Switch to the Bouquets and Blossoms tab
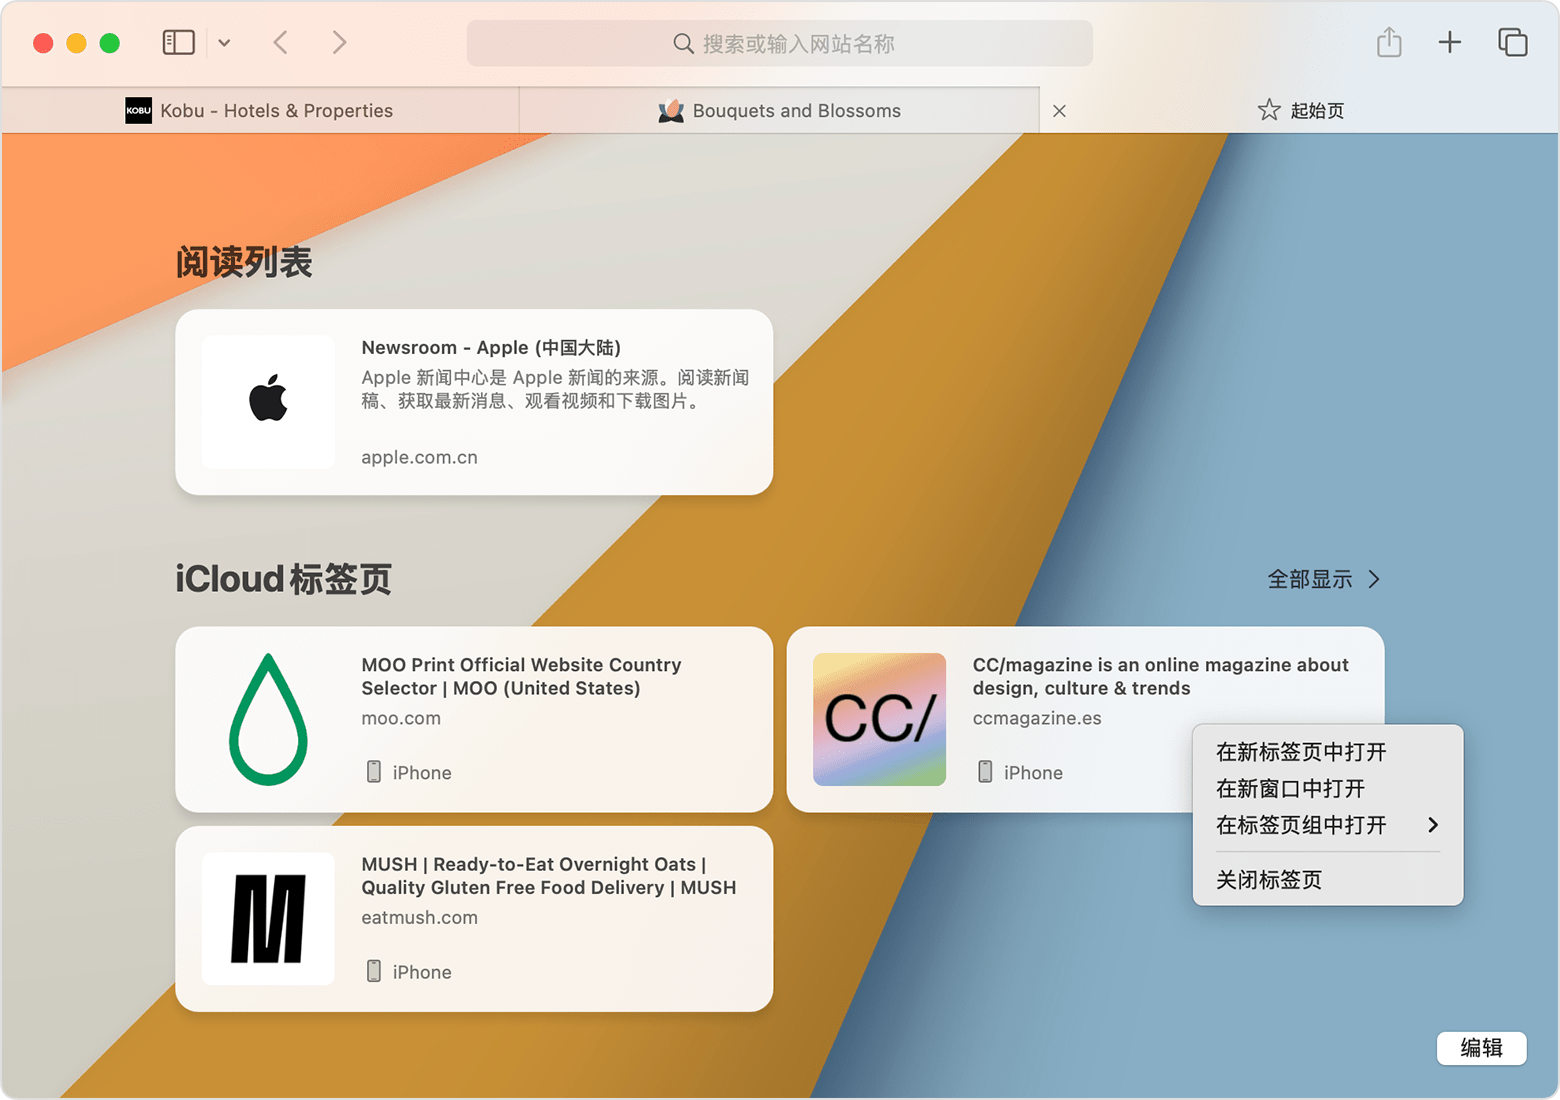 click(x=797, y=110)
